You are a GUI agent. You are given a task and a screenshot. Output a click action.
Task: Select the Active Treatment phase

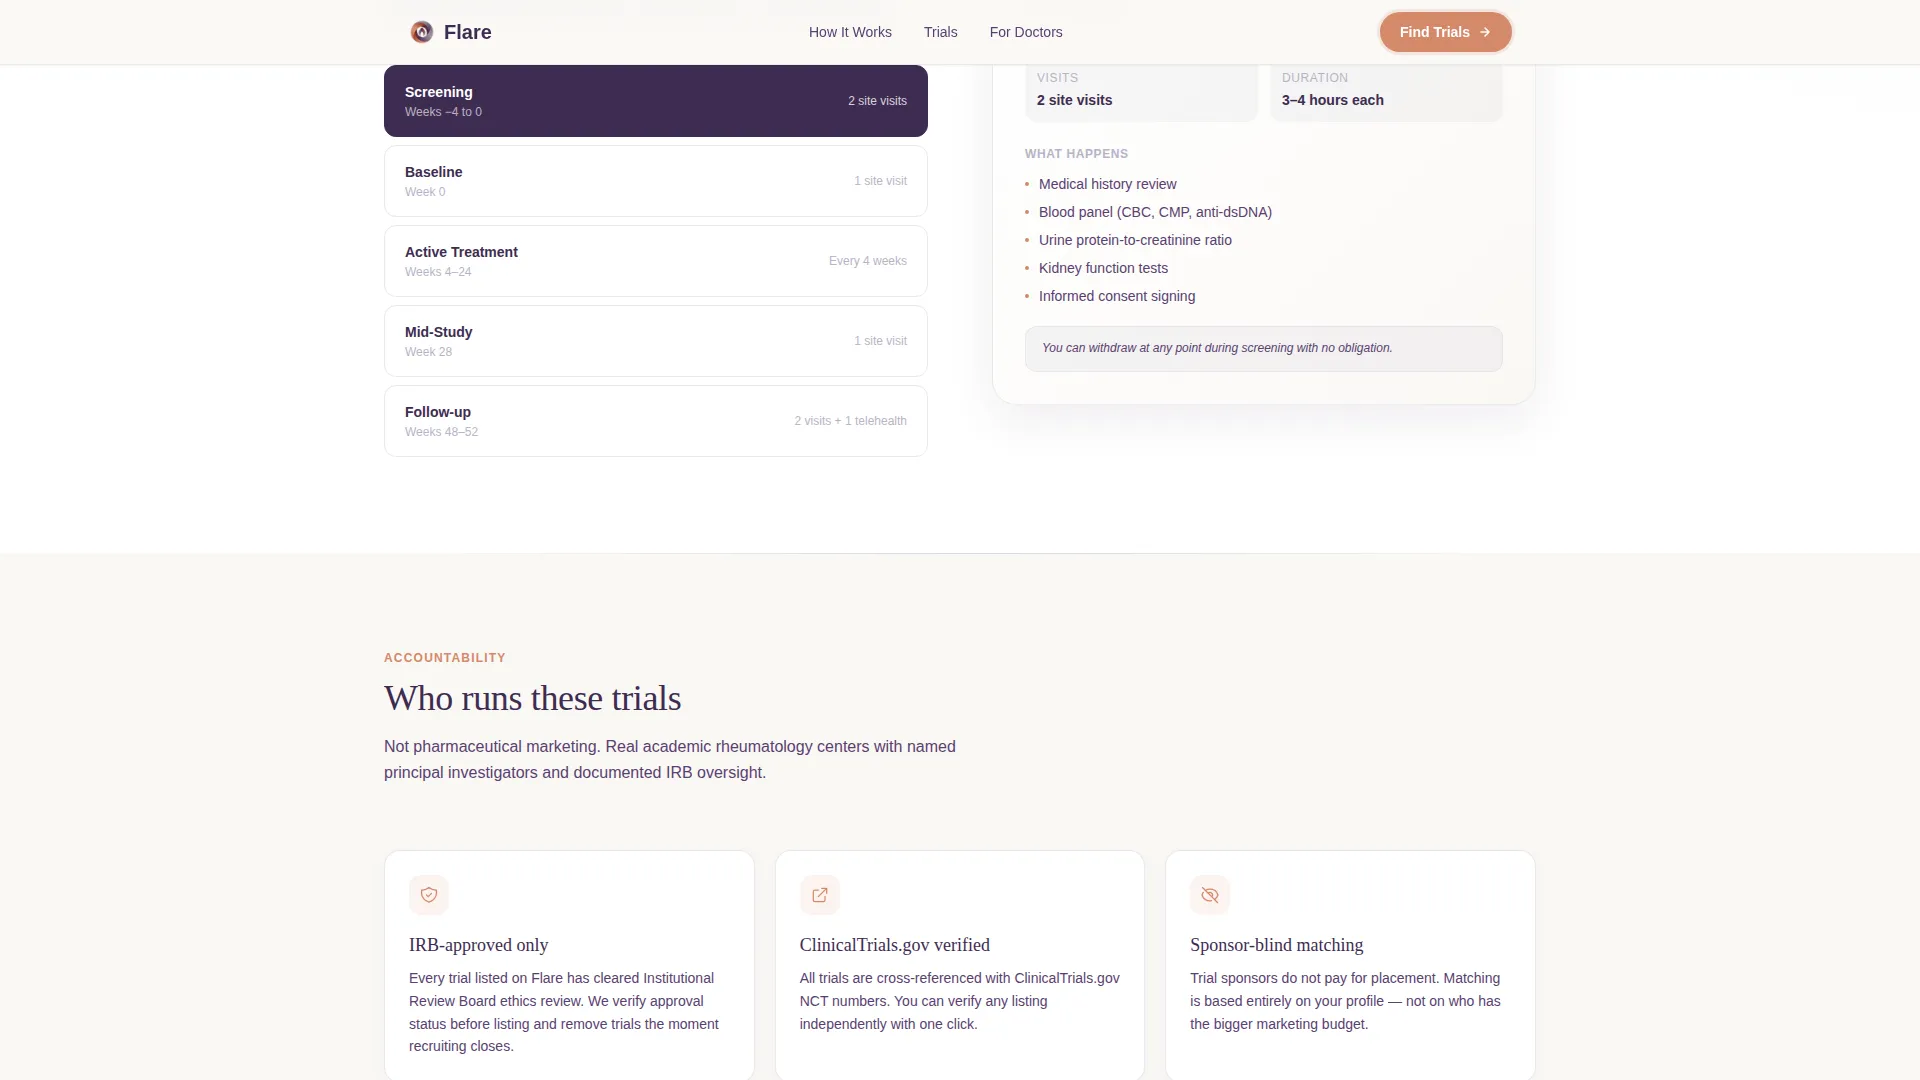656,261
